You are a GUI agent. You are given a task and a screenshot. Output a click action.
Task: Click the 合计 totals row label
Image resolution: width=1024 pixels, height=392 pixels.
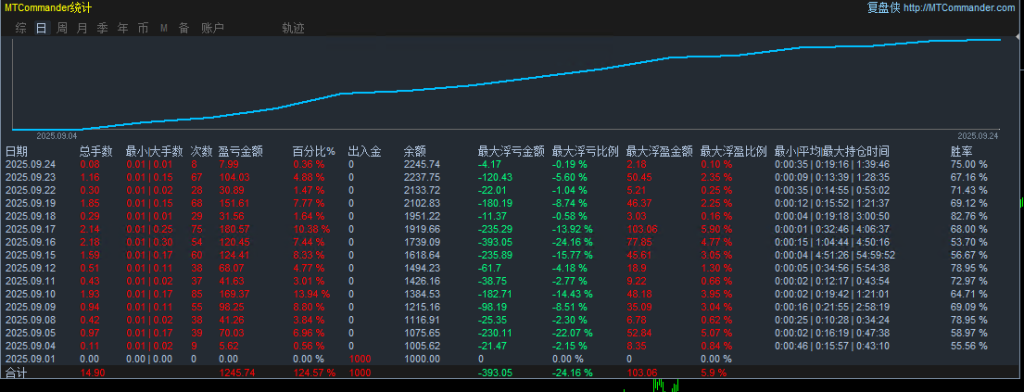coord(16,373)
